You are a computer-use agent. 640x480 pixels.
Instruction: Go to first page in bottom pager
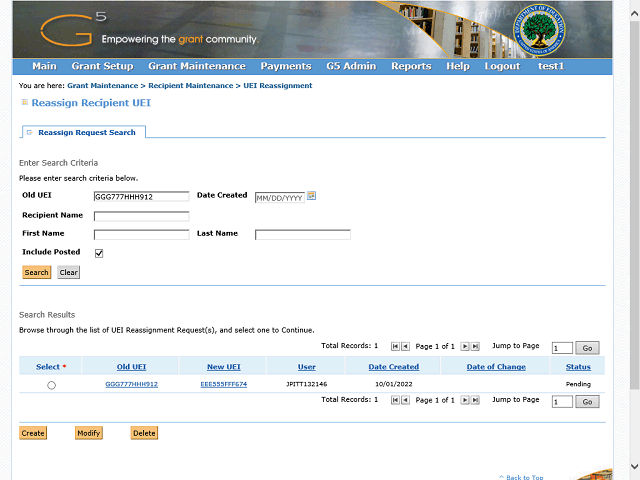[x=395, y=400]
